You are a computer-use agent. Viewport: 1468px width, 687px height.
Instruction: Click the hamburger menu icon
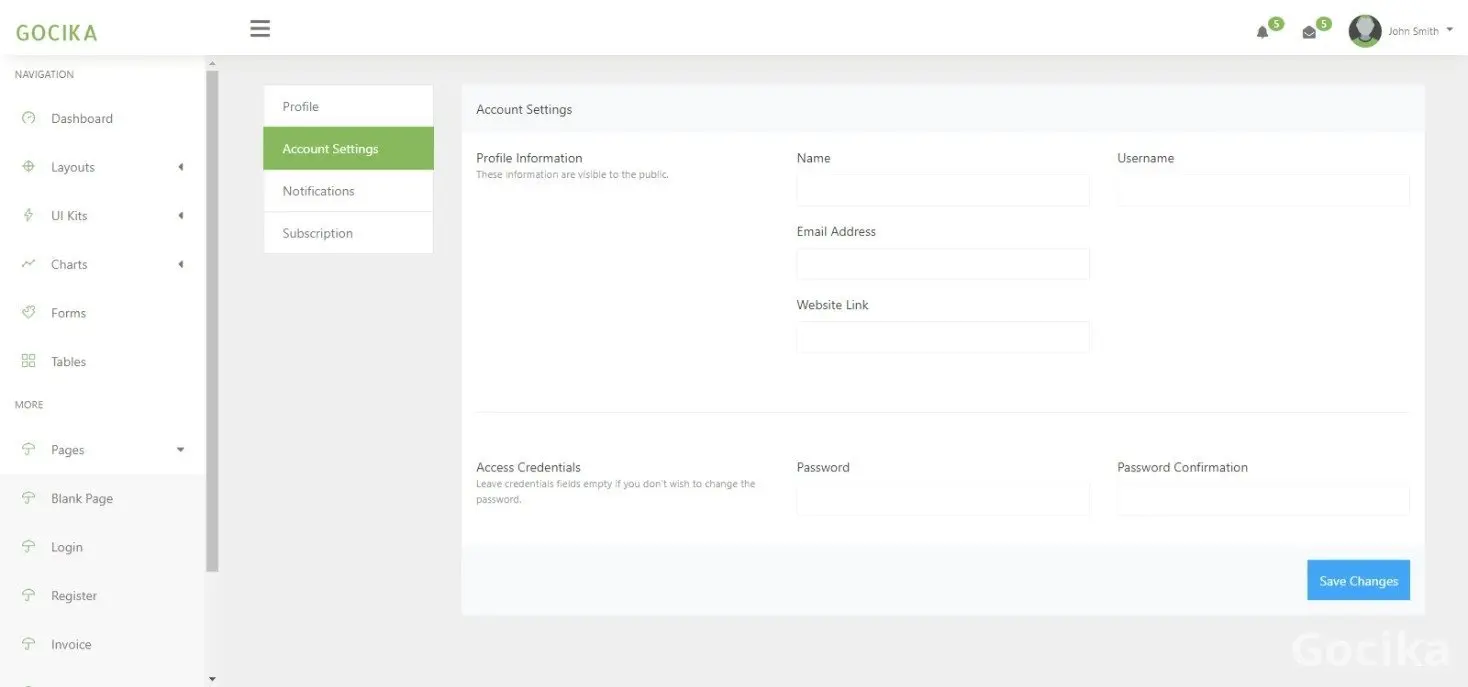tap(260, 29)
